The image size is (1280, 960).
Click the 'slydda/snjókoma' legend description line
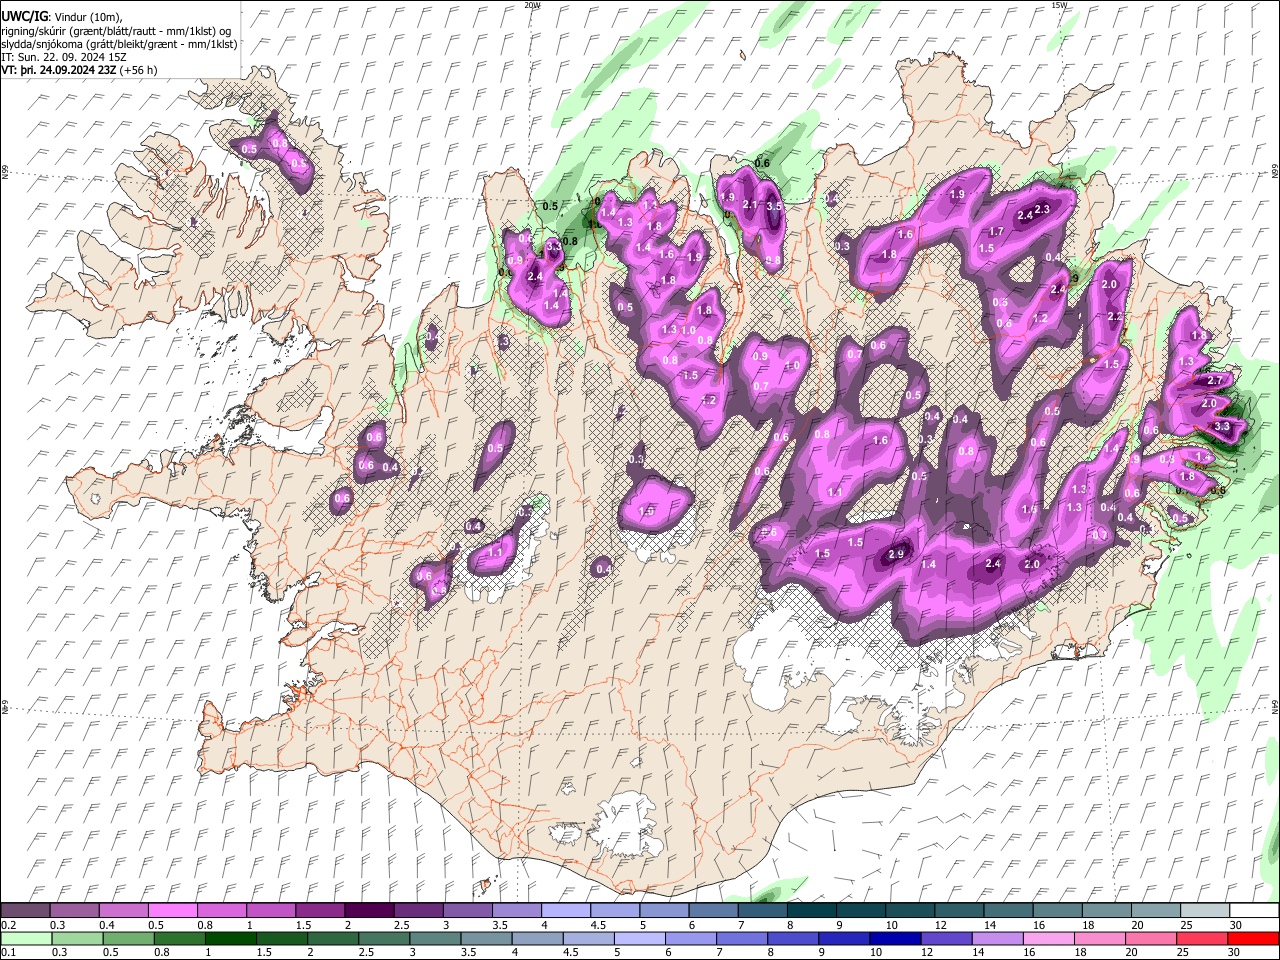(119, 44)
